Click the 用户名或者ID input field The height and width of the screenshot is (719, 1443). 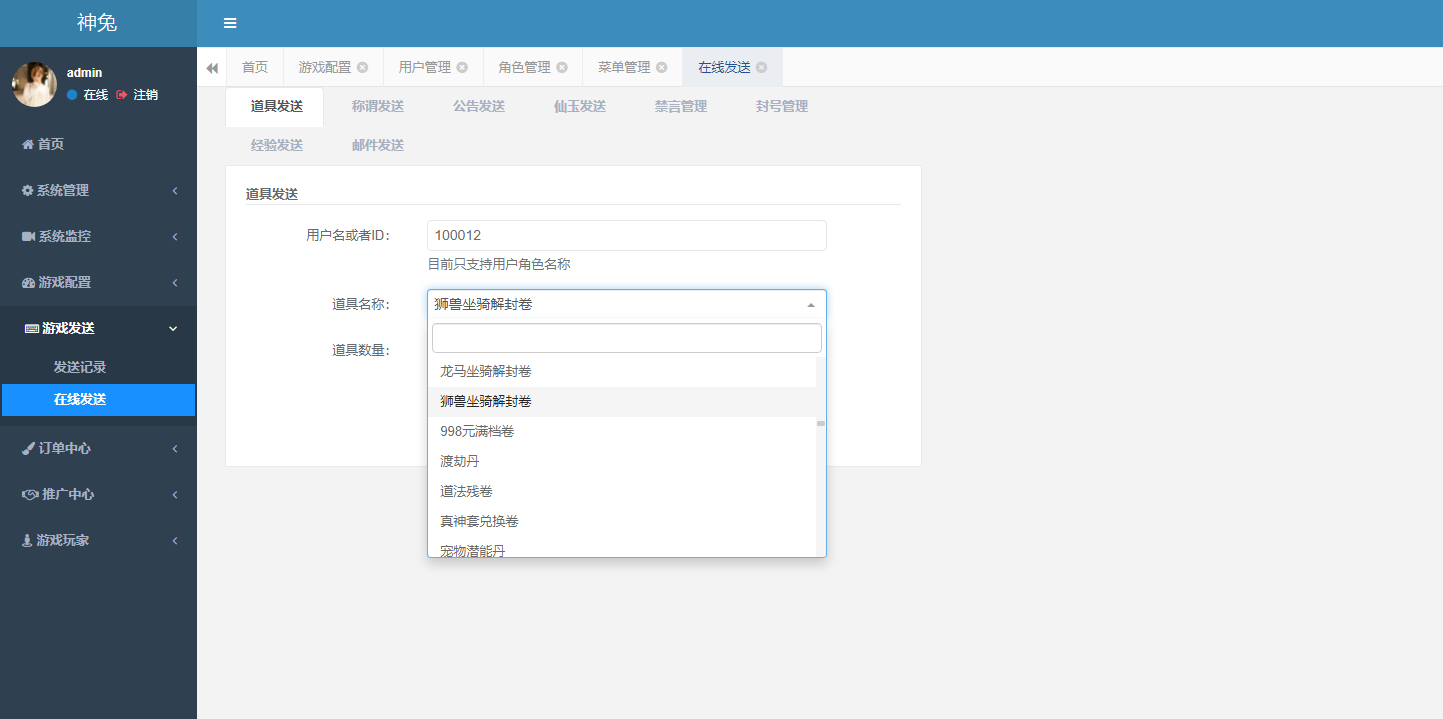626,236
